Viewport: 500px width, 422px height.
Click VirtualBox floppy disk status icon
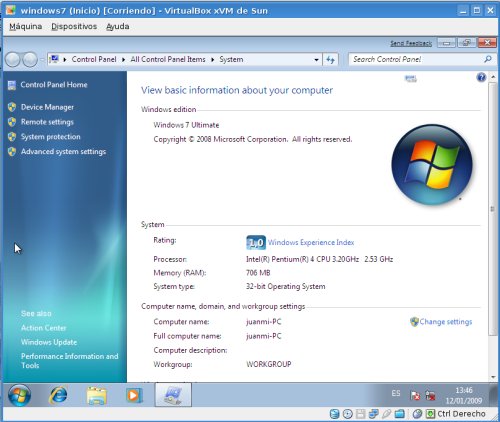[x=360, y=414]
